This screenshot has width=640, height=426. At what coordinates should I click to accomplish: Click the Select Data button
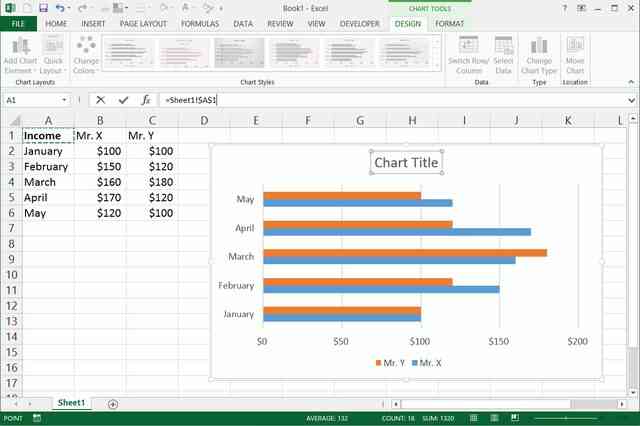pyautogui.click(x=503, y=55)
